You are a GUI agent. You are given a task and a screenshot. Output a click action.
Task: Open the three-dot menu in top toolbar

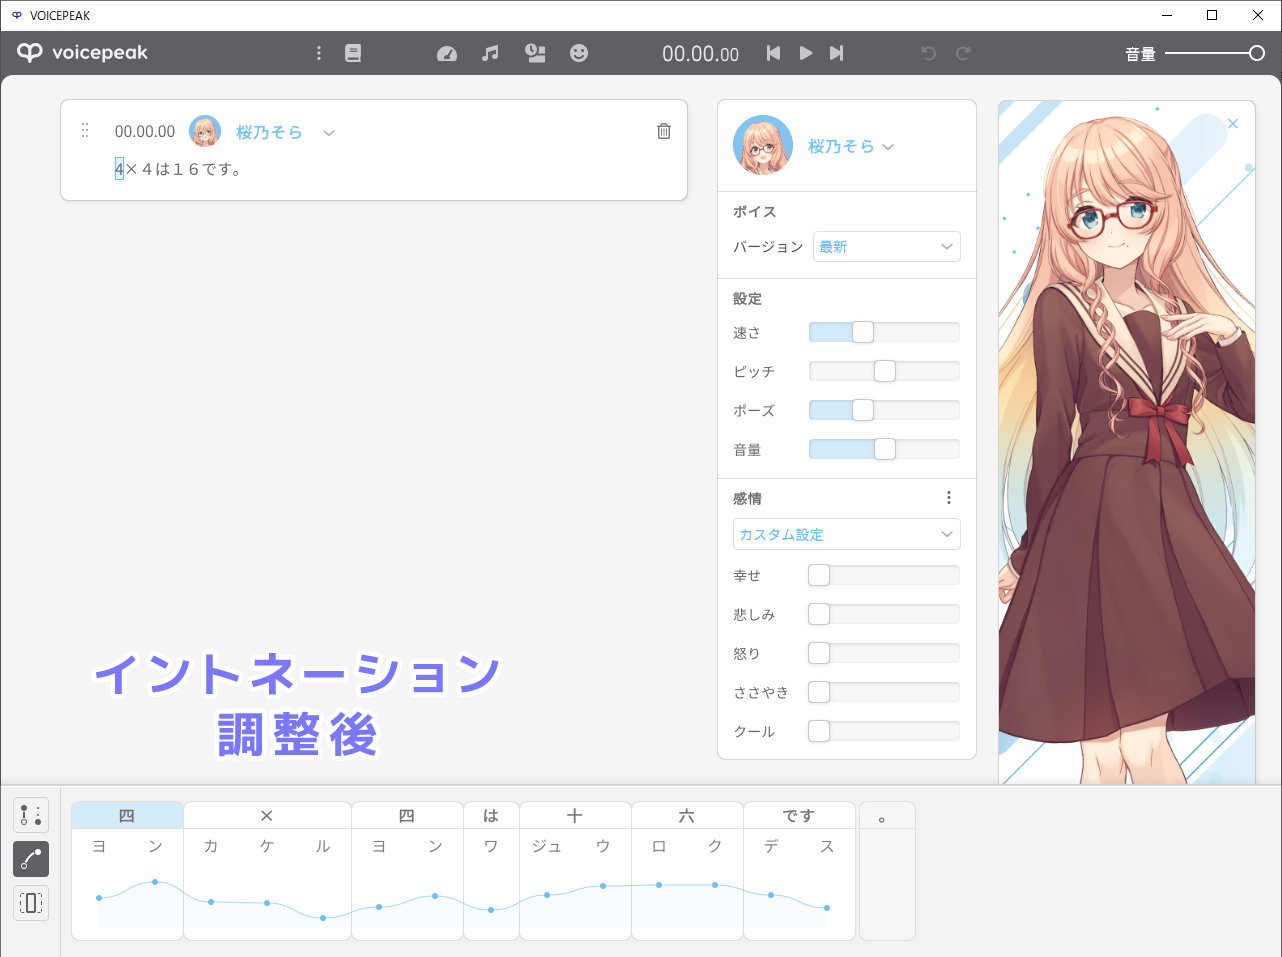[x=319, y=53]
